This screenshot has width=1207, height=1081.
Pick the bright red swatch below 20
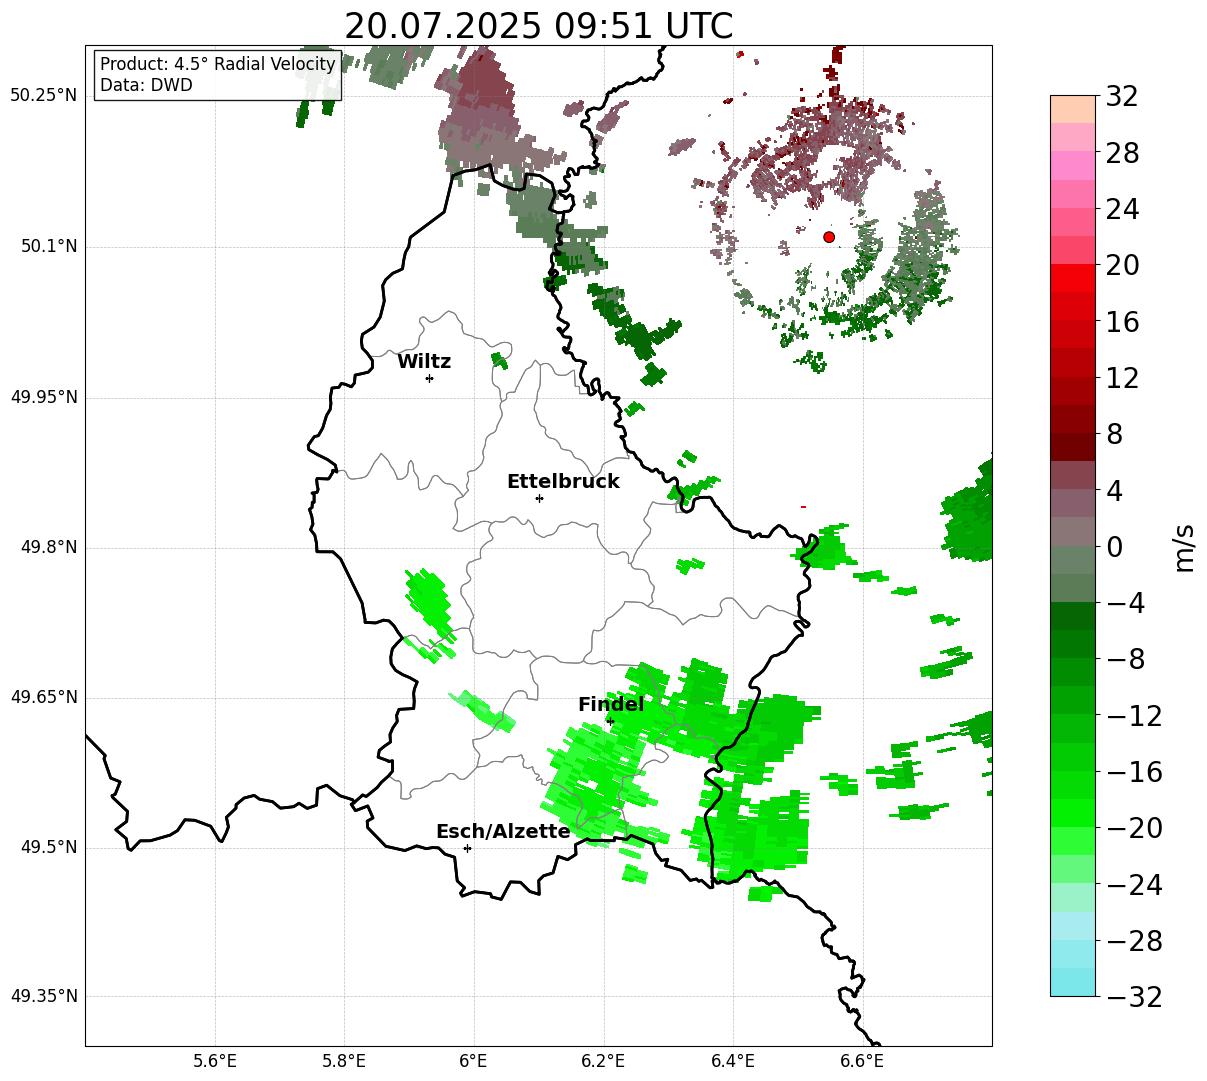(1073, 278)
